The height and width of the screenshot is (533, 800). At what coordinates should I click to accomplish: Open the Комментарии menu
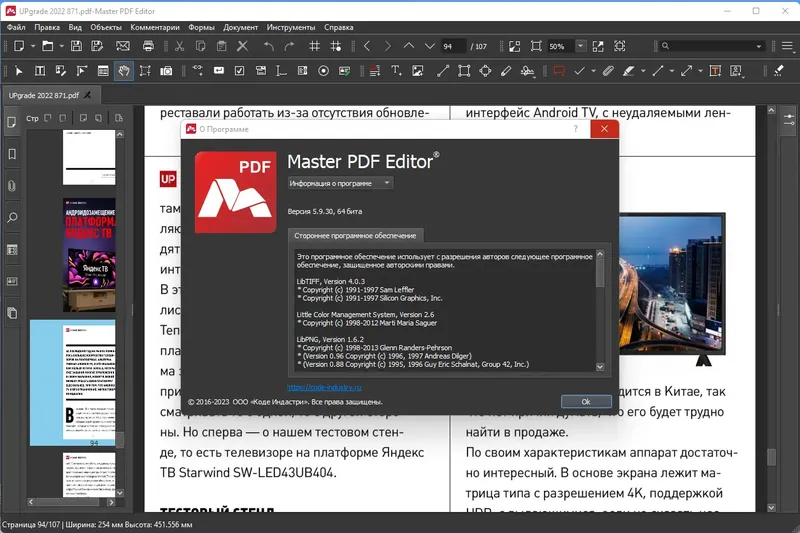[155, 27]
